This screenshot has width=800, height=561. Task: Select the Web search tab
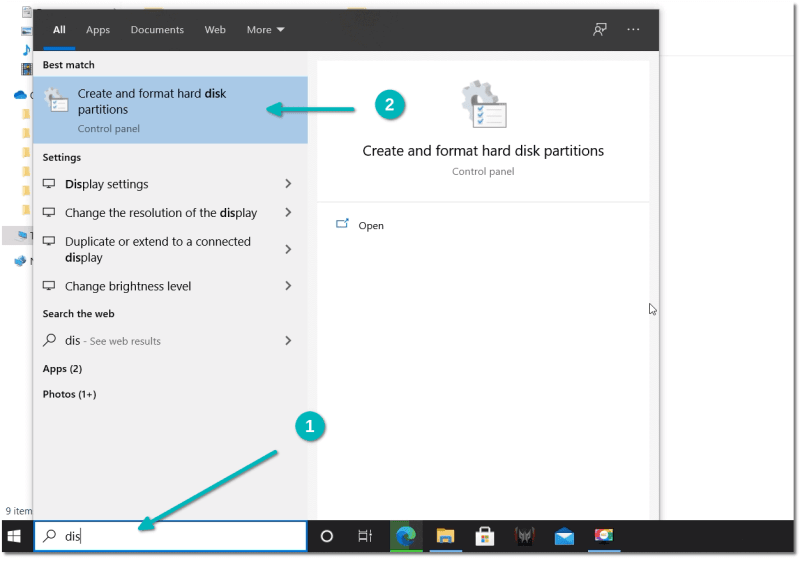(x=215, y=30)
